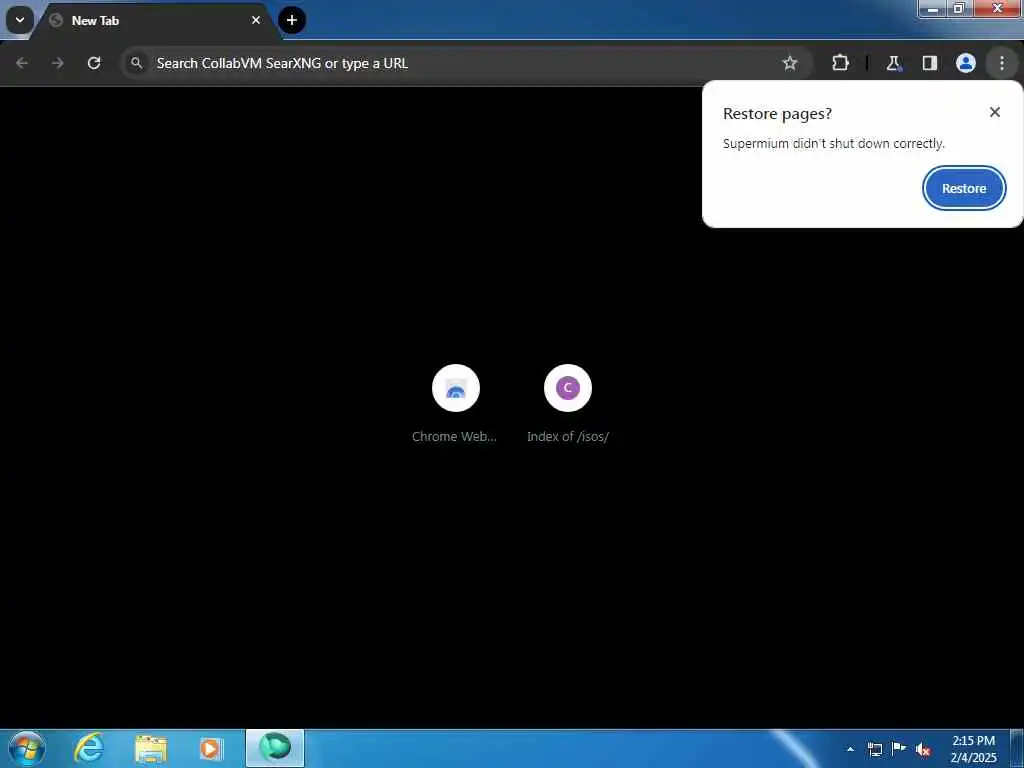
Task: Open Windows Explorer from the taskbar
Action: pos(151,748)
